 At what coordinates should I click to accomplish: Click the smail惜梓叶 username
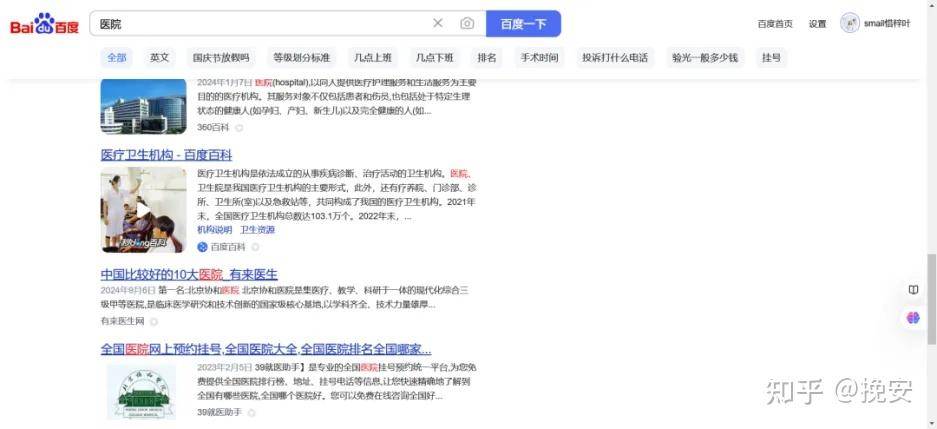[x=887, y=23]
